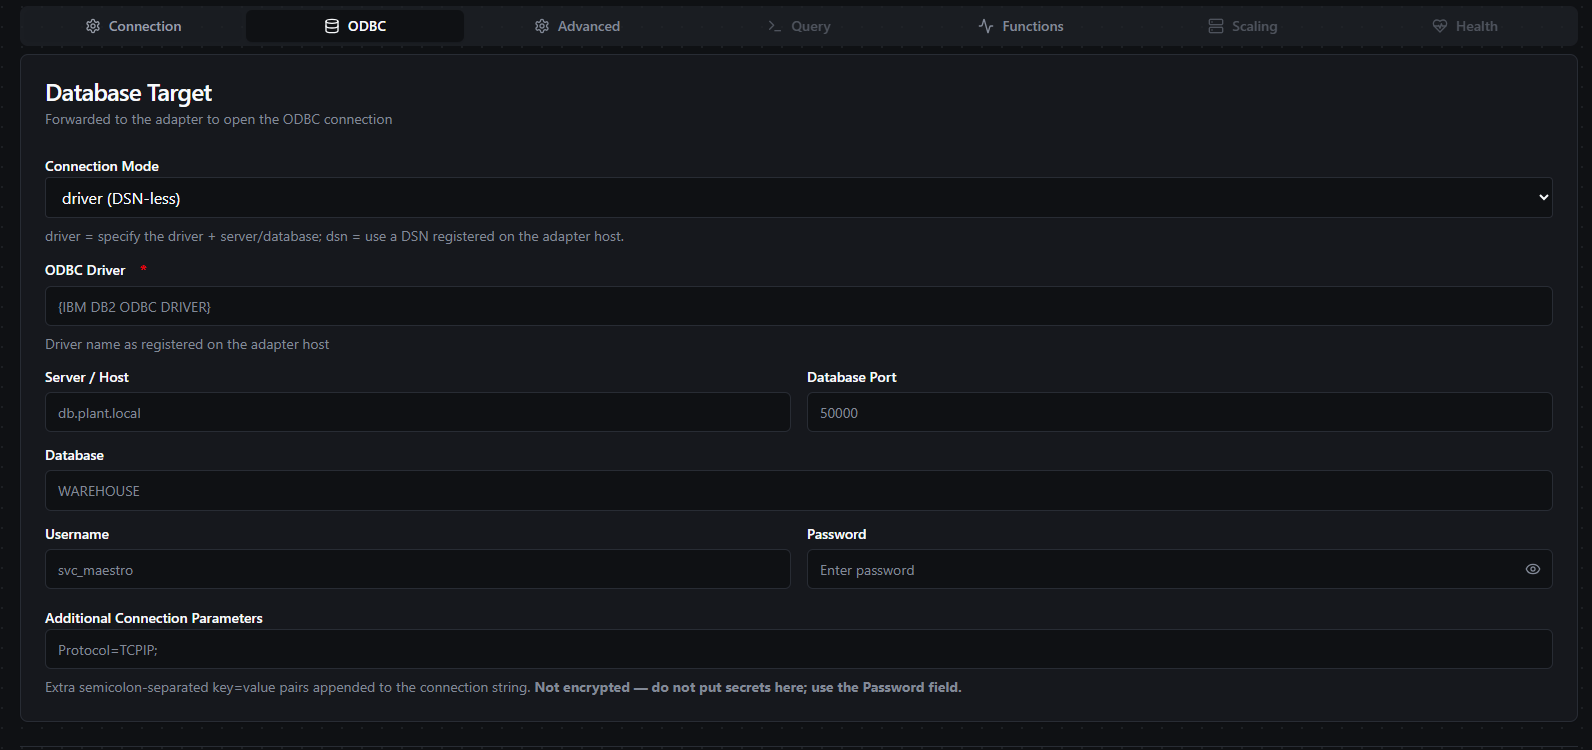This screenshot has width=1592, height=750.
Task: Click the 'Forwarded to the adapter' subtitle text
Action: [x=219, y=119]
